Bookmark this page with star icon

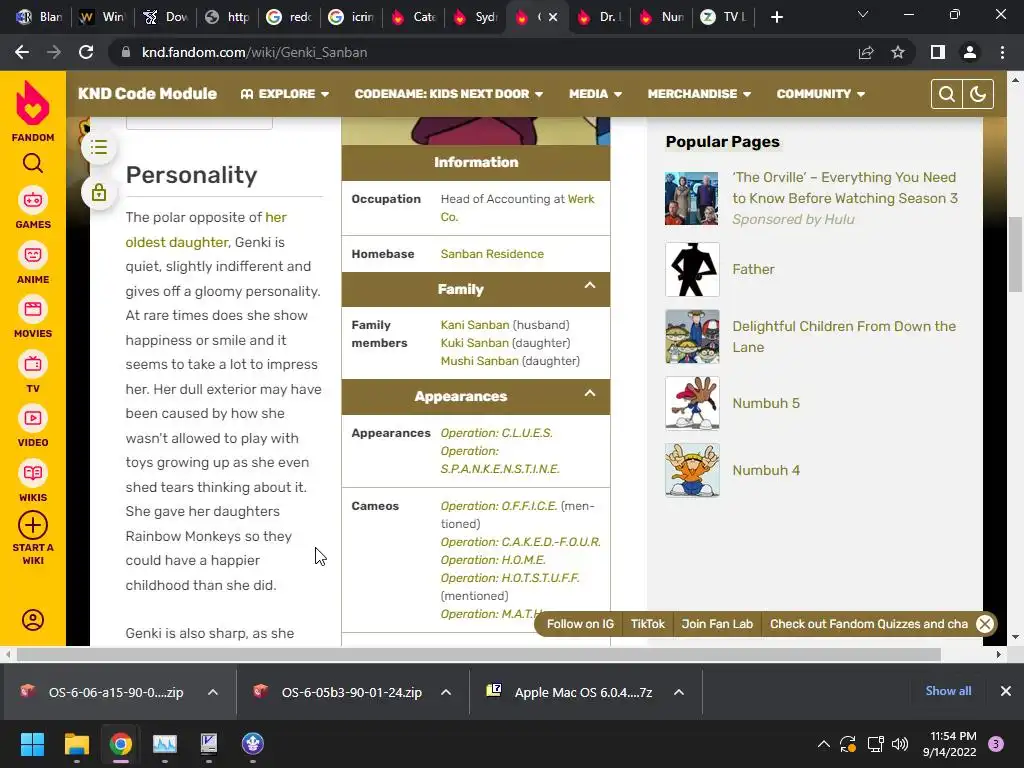point(898,52)
